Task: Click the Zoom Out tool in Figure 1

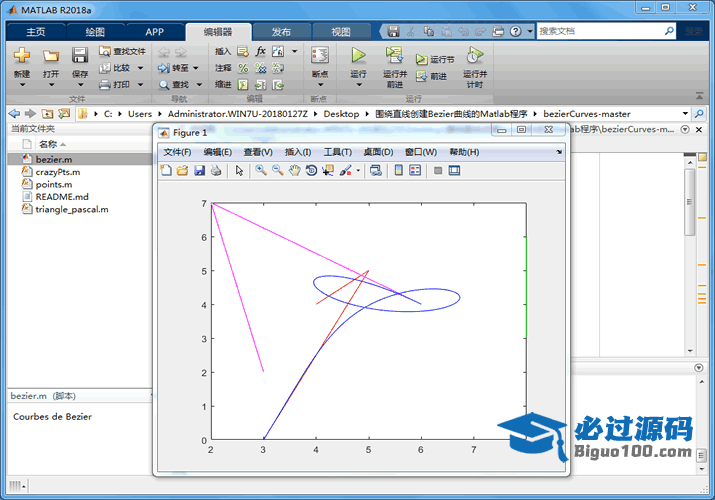Action: point(278,170)
